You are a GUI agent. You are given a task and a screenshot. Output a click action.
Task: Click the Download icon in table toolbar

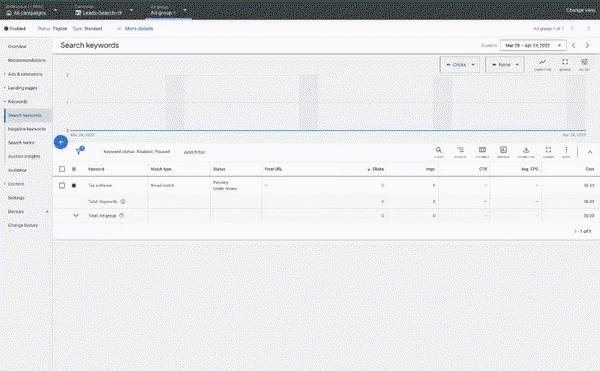526,150
